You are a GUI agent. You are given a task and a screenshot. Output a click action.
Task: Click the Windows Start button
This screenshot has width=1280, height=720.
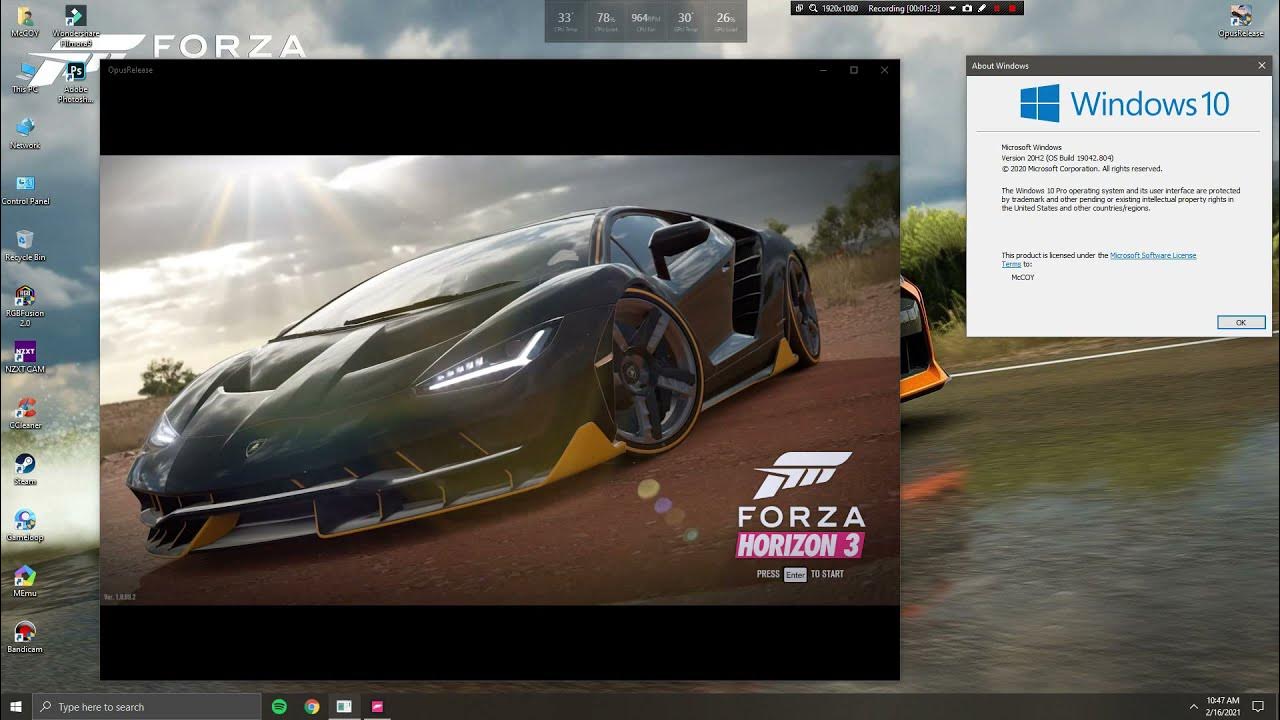(16, 706)
